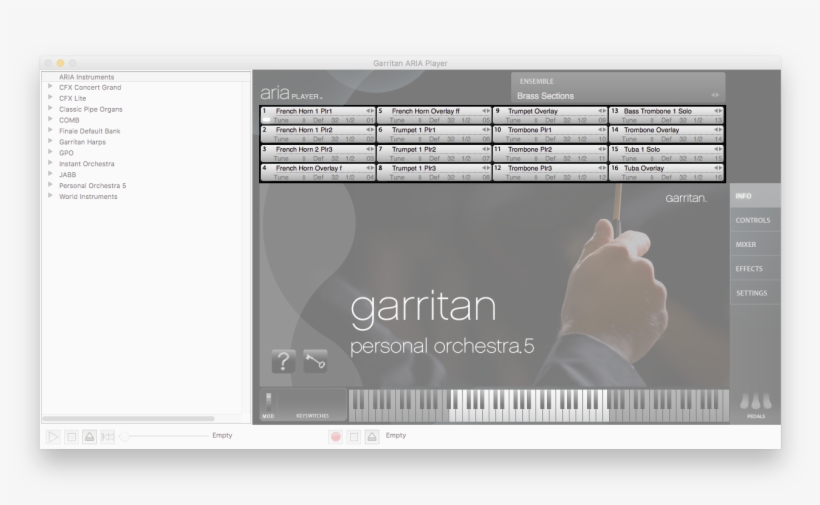This screenshot has height=505, width=820.
Task: Expand the GPO library
Action: point(50,152)
